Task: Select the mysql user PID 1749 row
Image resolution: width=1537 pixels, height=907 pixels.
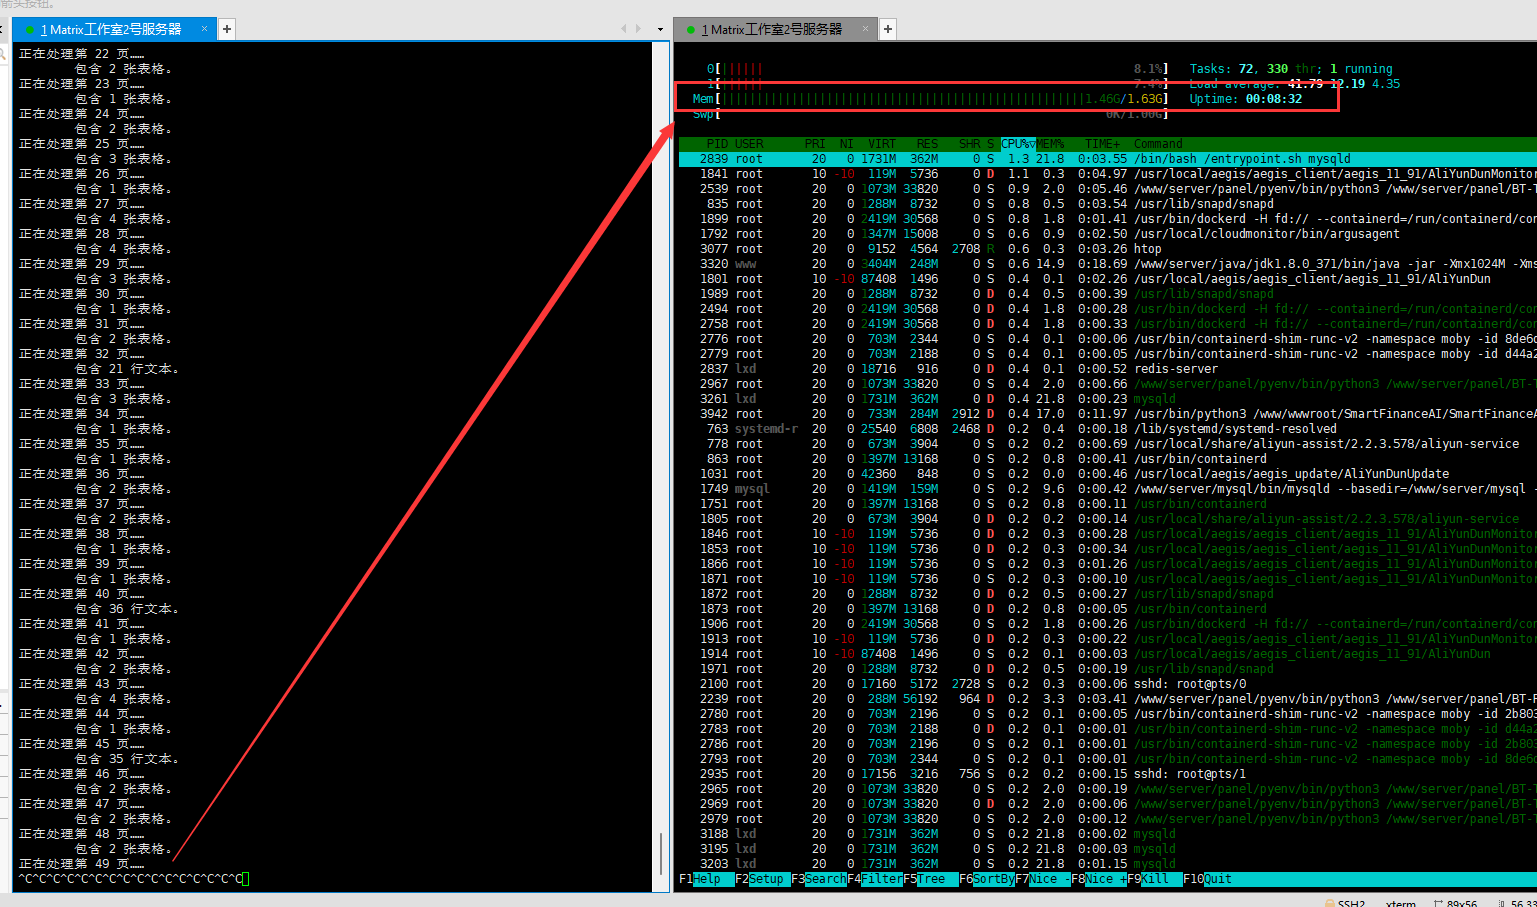Action: pyautogui.click(x=1107, y=489)
